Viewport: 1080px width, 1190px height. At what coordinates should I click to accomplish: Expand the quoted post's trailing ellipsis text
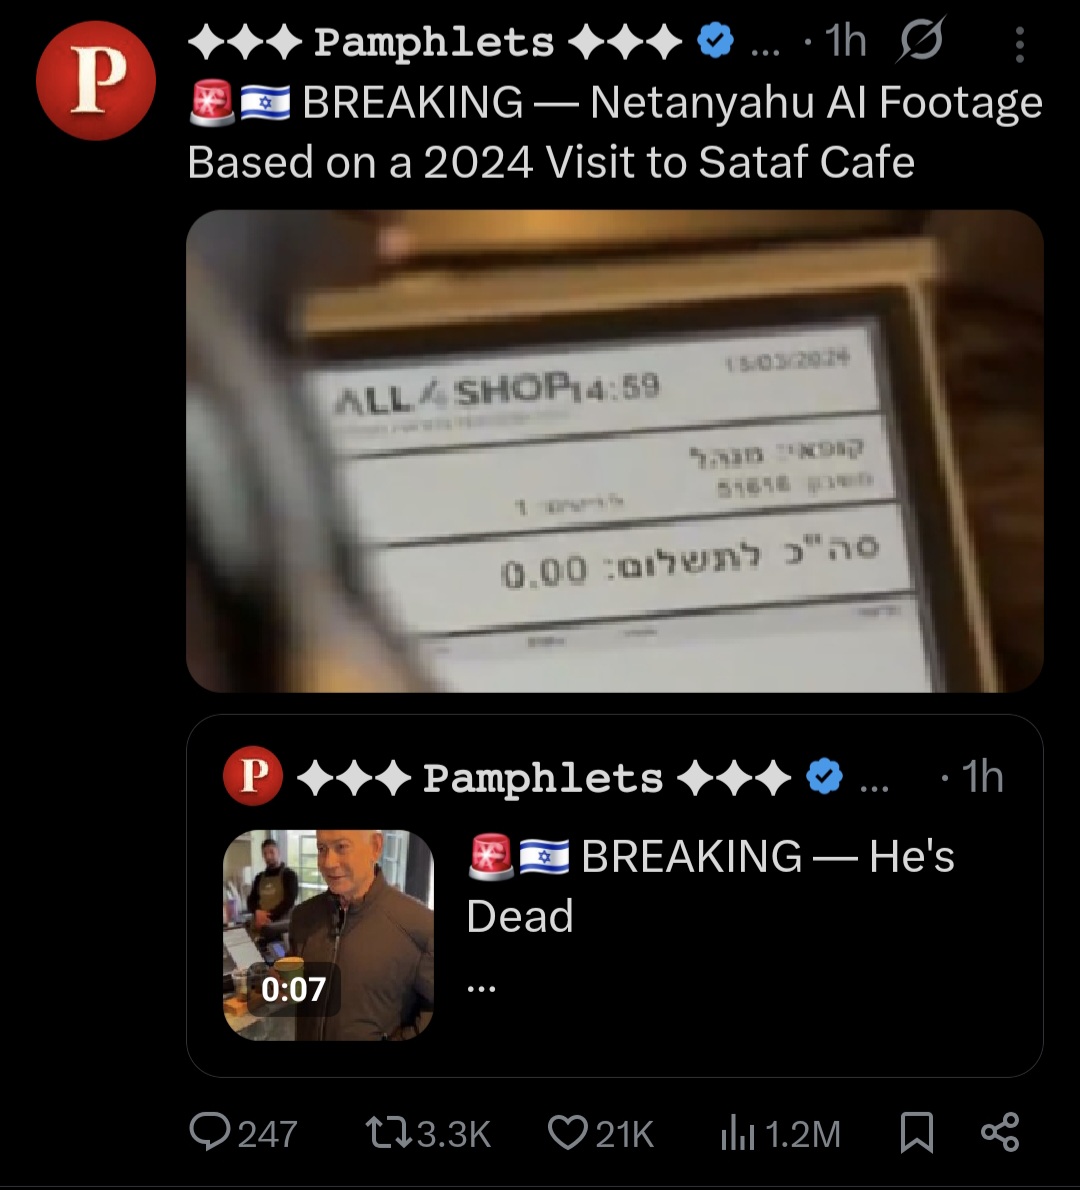pyautogui.click(x=481, y=987)
